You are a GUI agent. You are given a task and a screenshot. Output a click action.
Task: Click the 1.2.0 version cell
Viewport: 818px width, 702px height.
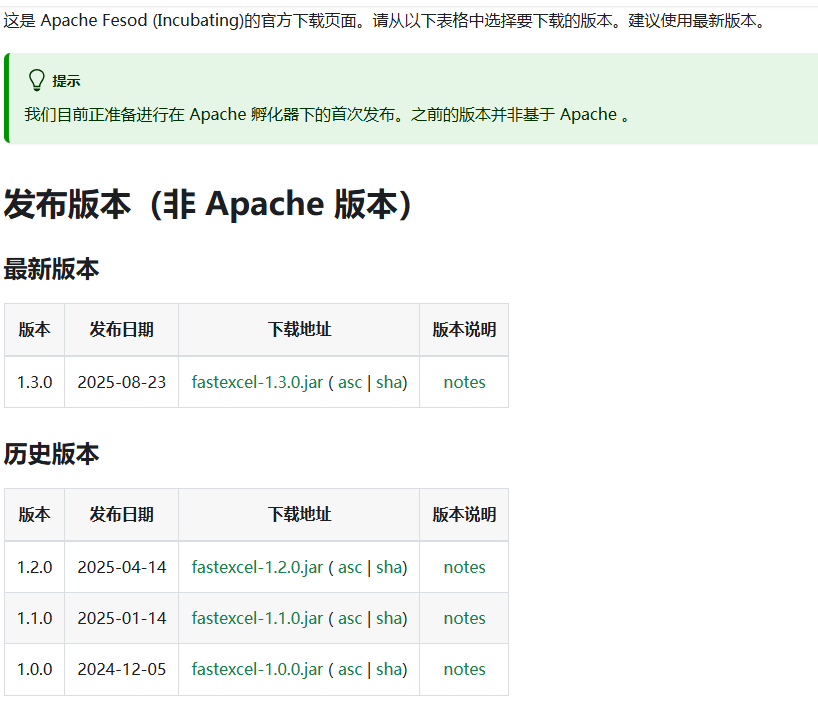tap(34, 567)
